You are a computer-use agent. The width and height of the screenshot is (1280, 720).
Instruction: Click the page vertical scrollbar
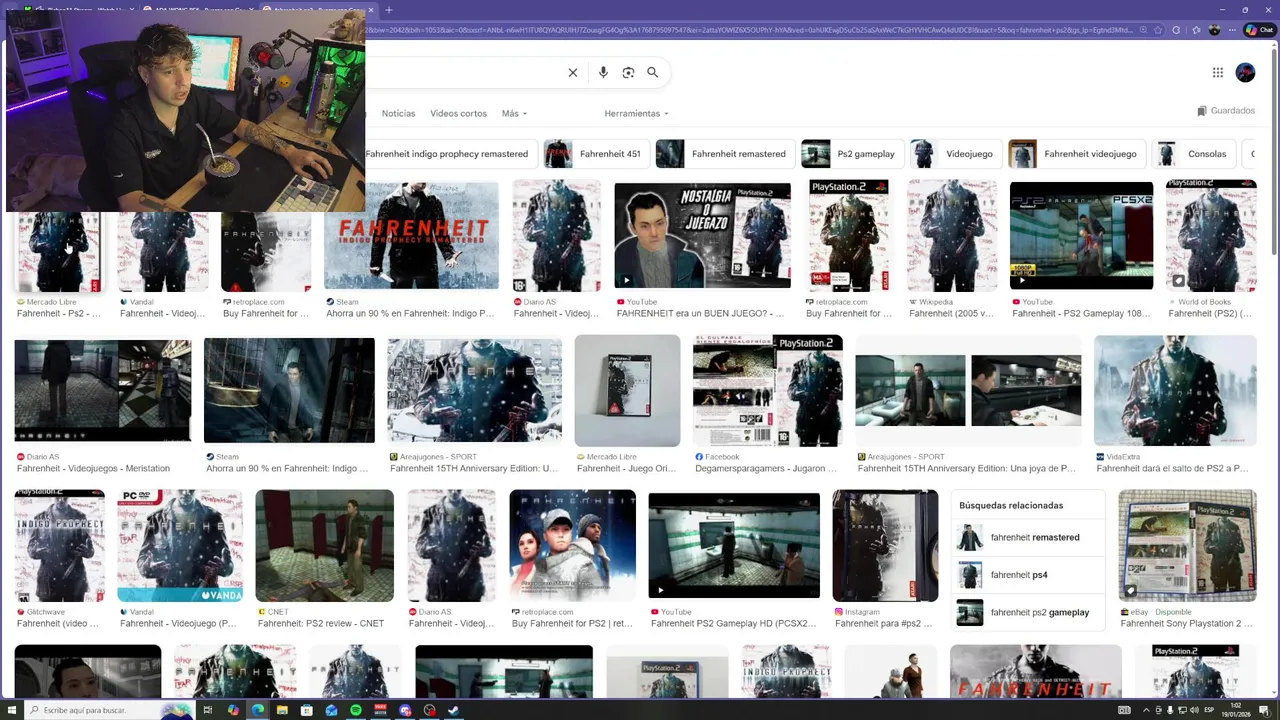coord(1274,150)
